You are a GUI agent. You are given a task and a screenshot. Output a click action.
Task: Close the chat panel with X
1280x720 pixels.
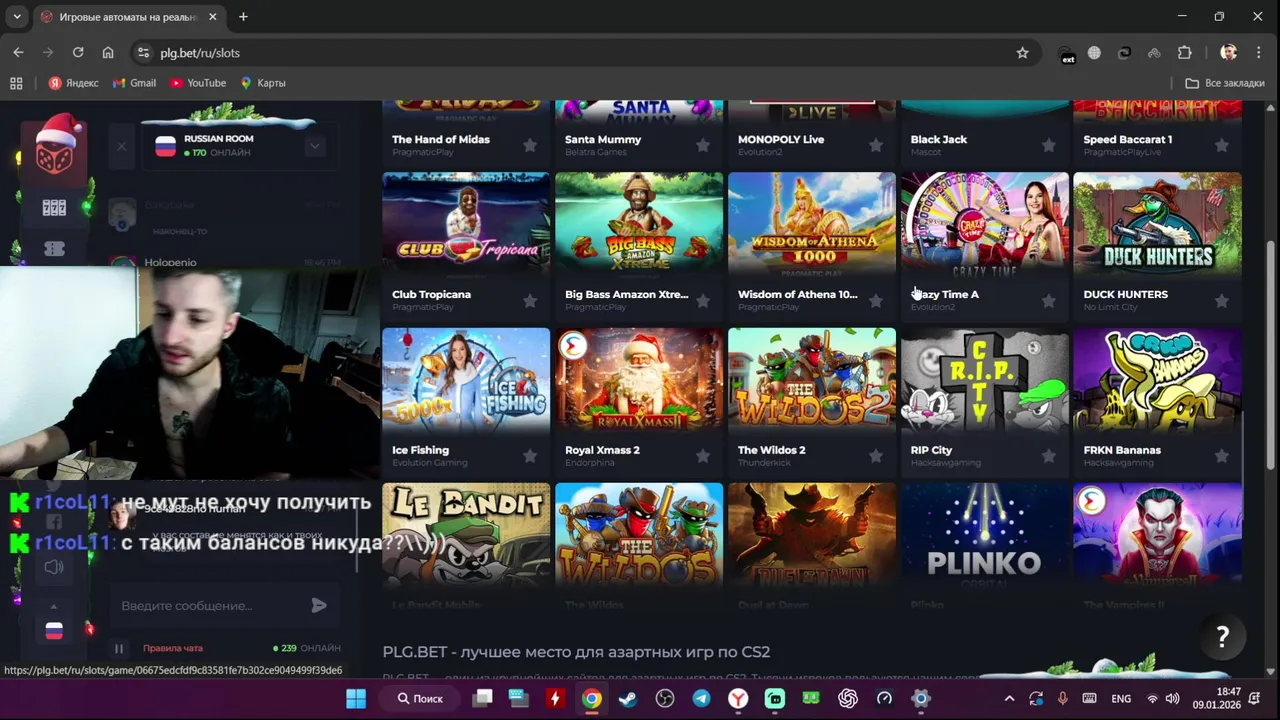(x=121, y=146)
